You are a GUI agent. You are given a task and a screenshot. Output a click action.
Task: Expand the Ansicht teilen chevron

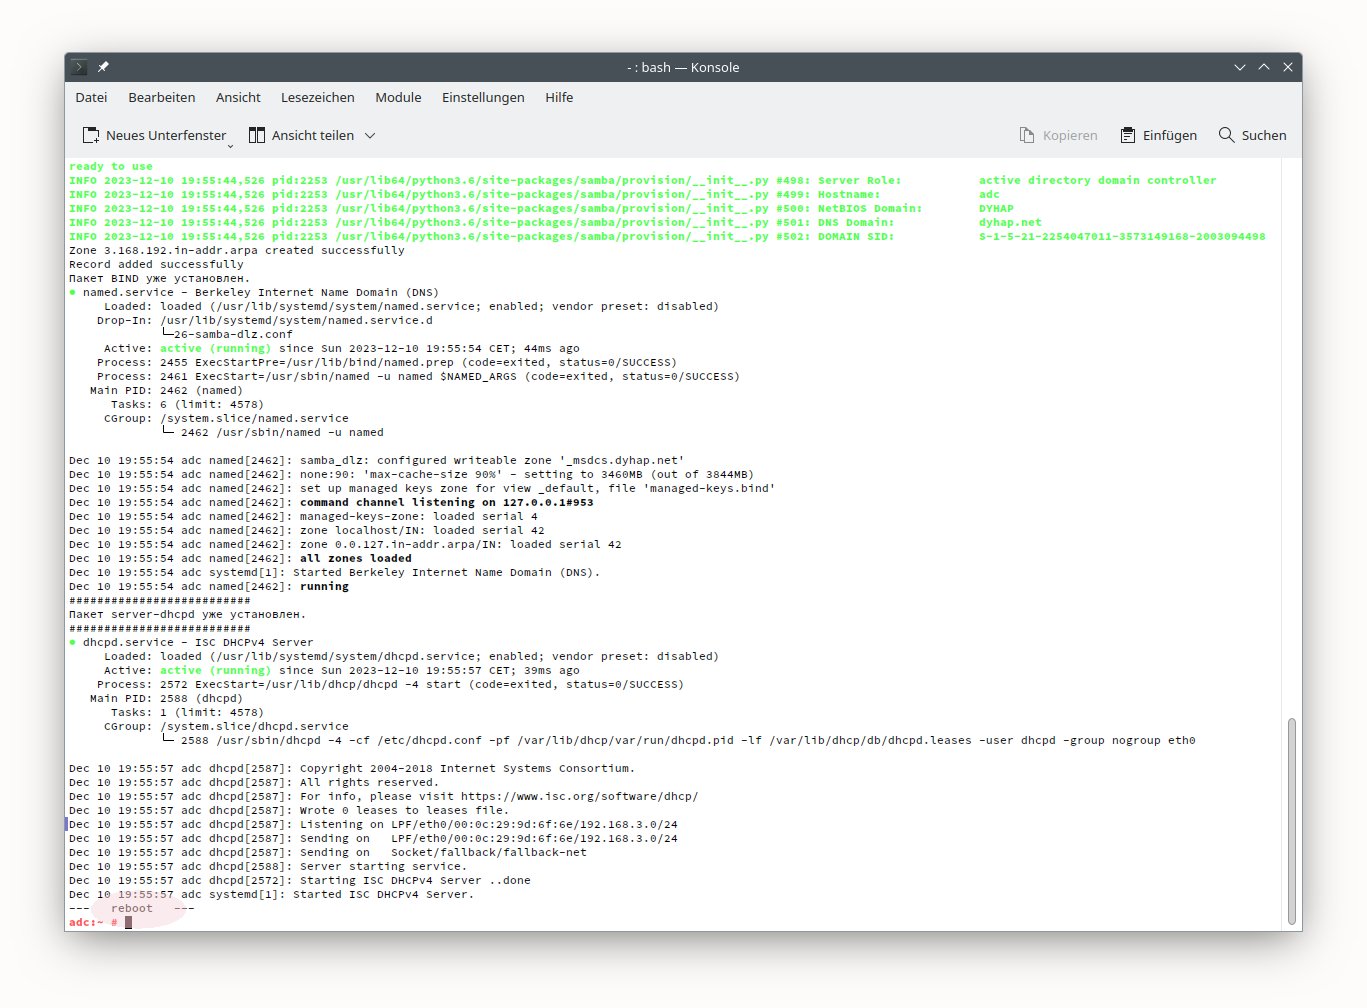[x=370, y=135]
